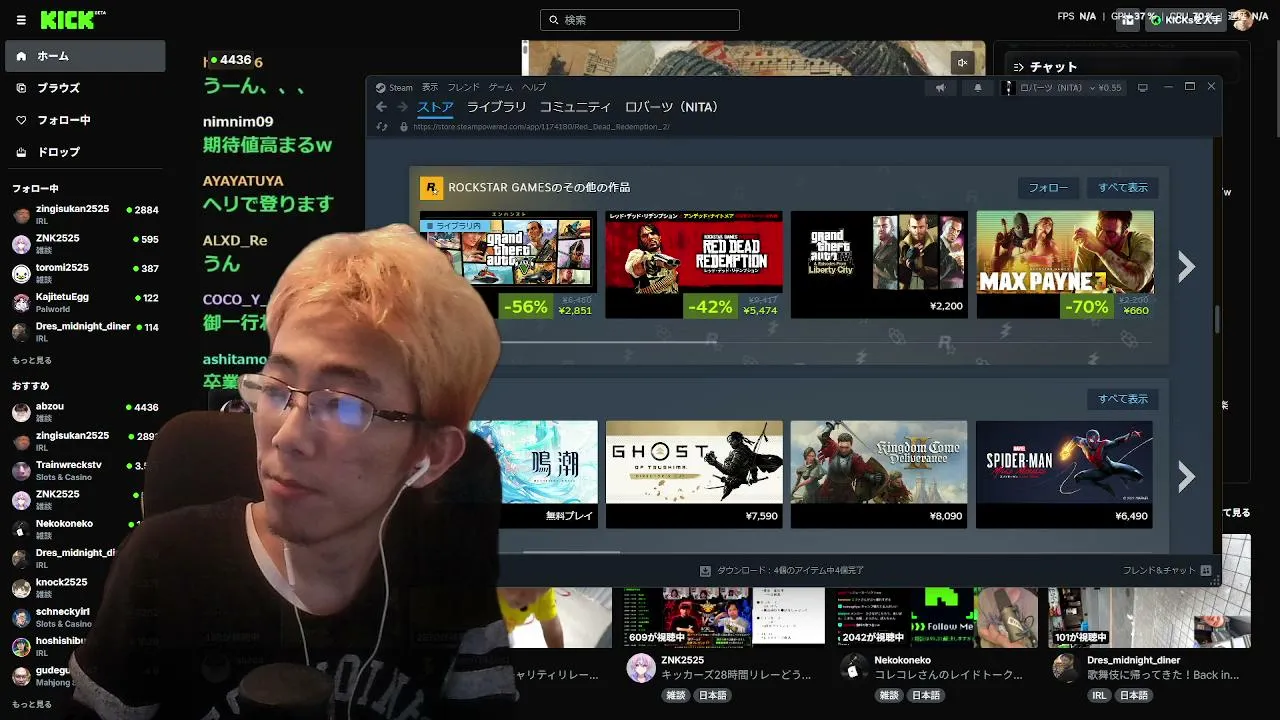Click the Kick 検索 search field
Screen dimensions: 1280x720
click(640, 20)
